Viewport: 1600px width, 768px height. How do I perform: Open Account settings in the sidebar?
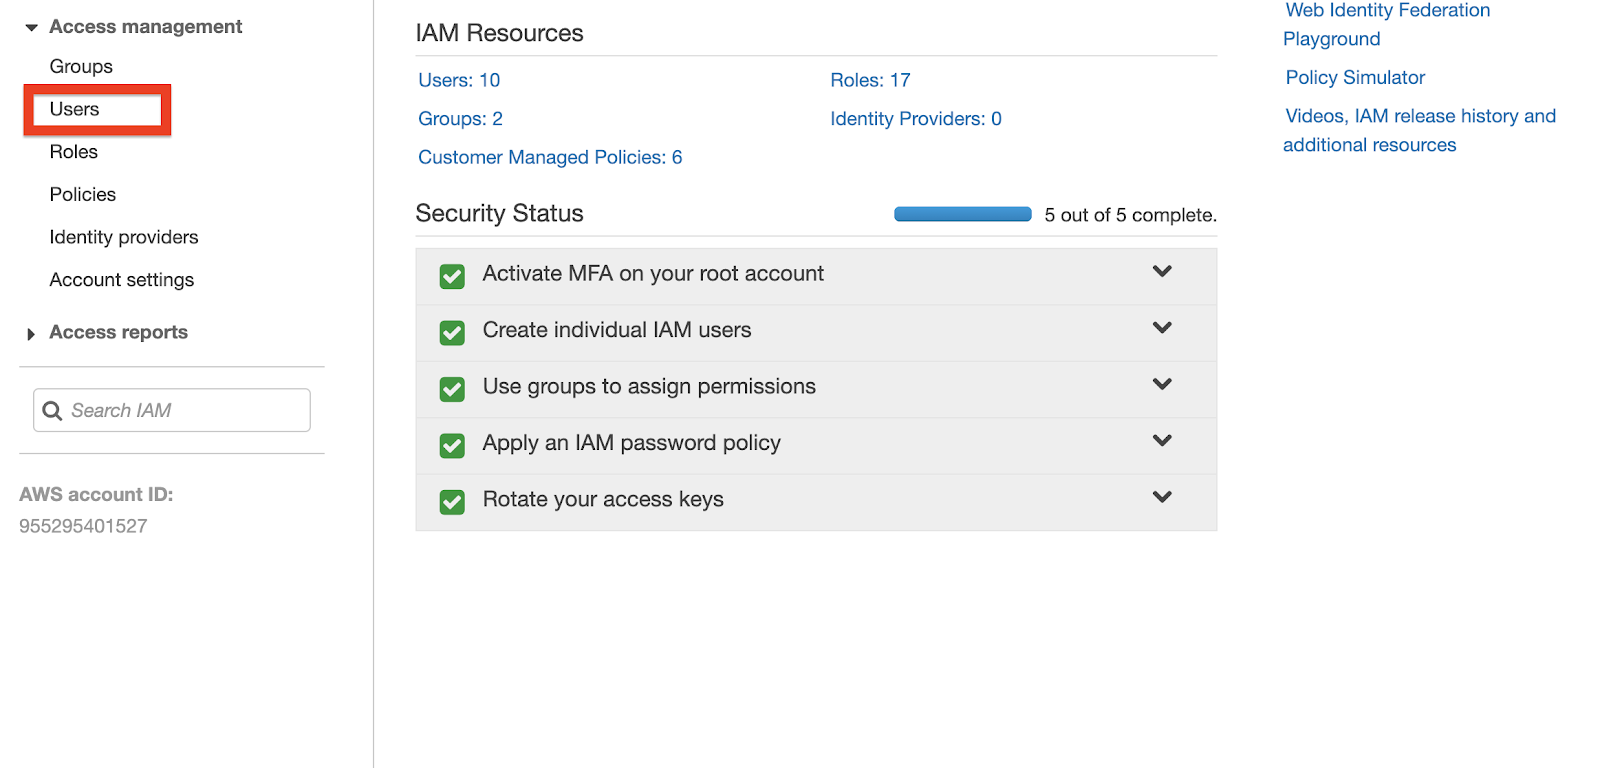[x=122, y=280]
